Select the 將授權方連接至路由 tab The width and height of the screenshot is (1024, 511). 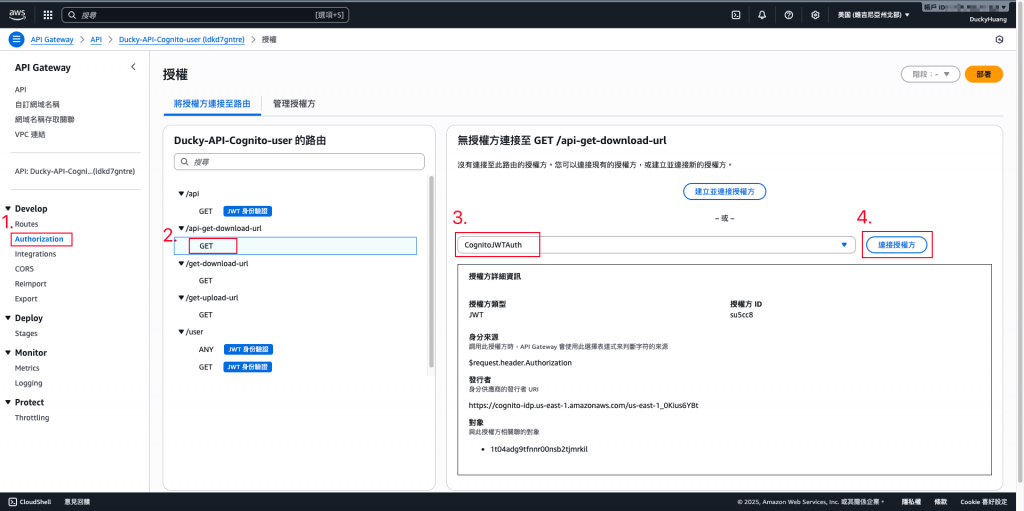tap(212, 103)
